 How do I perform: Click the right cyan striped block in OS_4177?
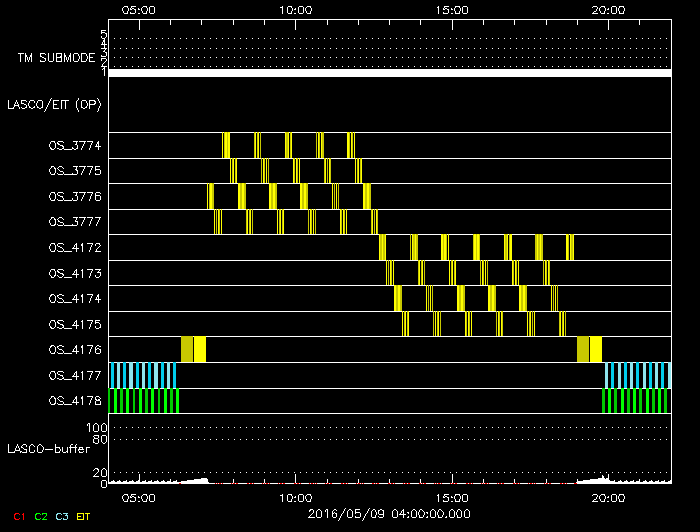(637, 375)
